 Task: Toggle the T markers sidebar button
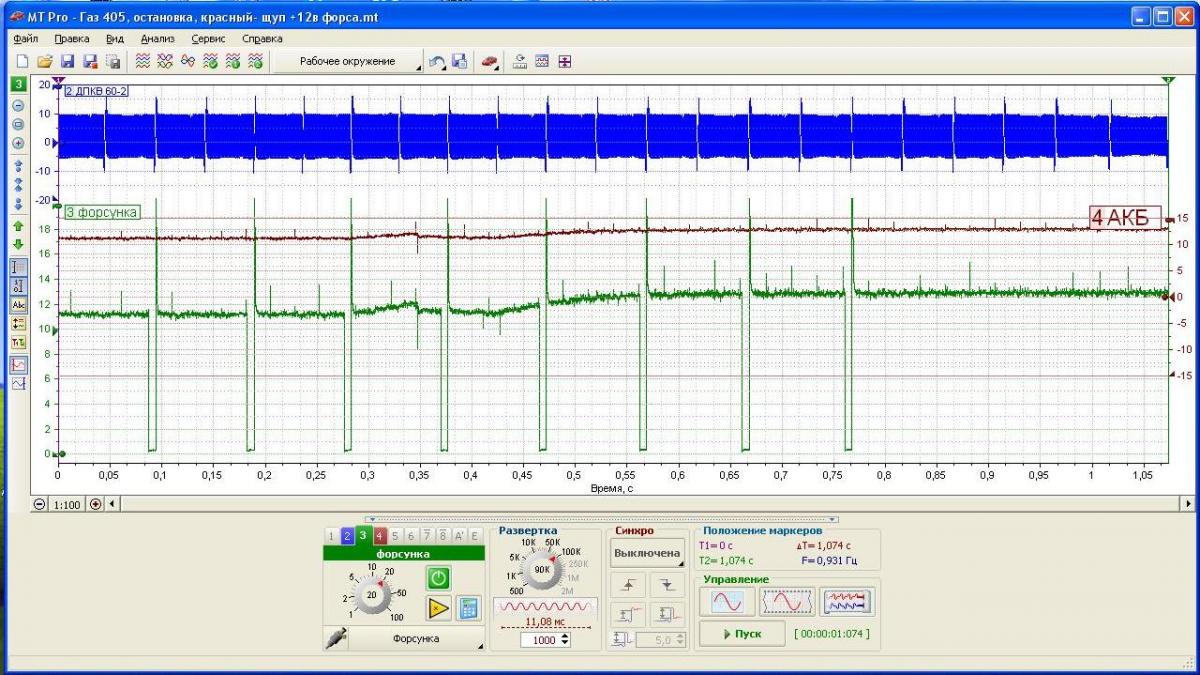click(18, 343)
